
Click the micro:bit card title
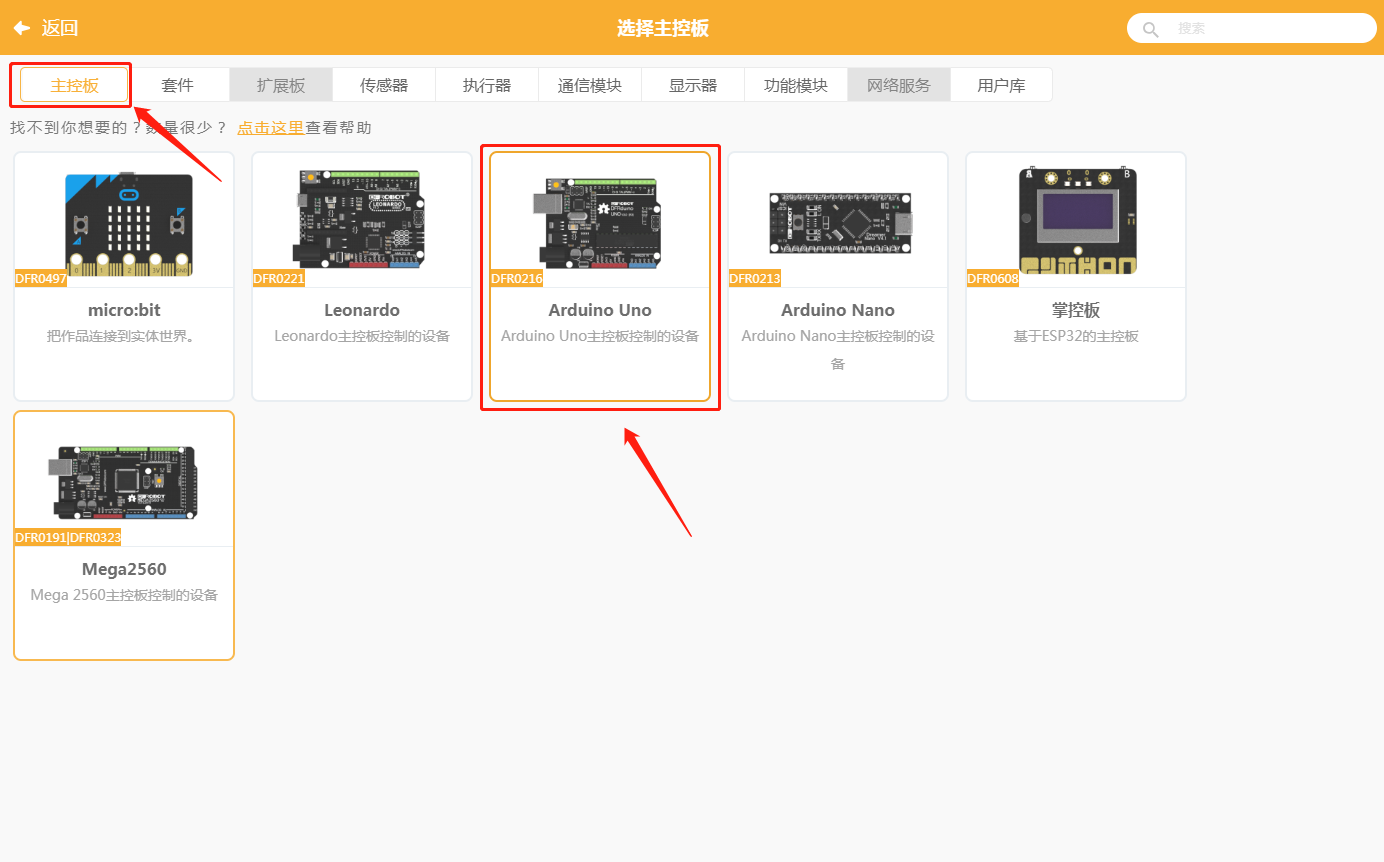[124, 310]
